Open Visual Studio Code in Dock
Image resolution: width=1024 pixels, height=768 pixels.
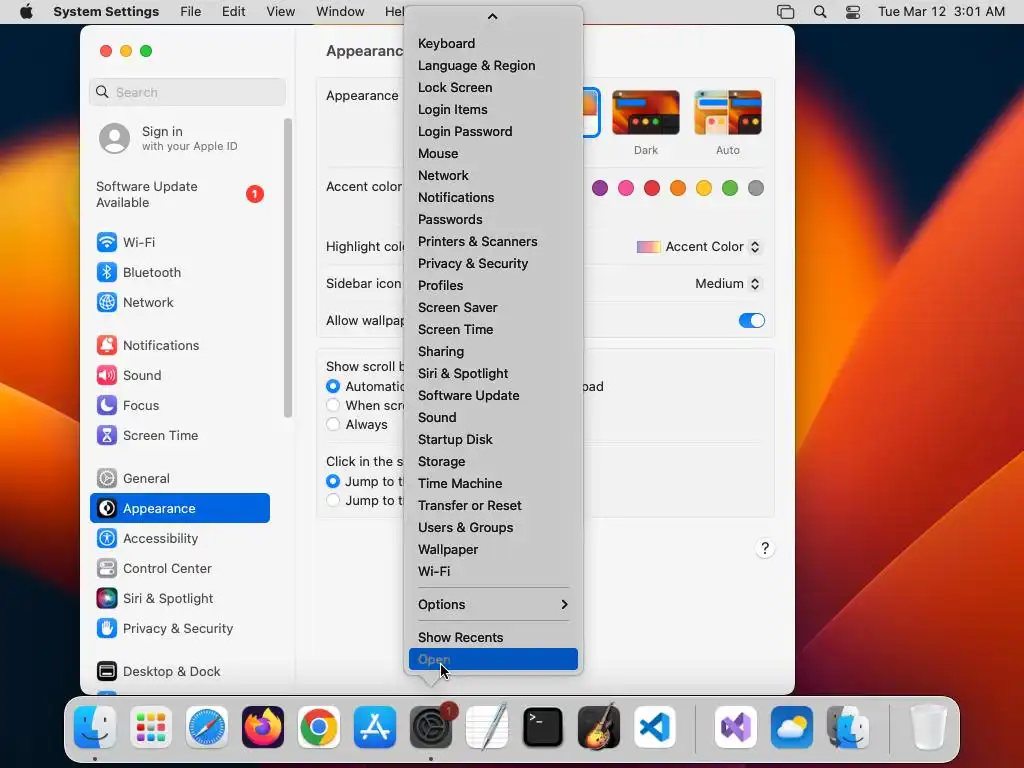(654, 727)
